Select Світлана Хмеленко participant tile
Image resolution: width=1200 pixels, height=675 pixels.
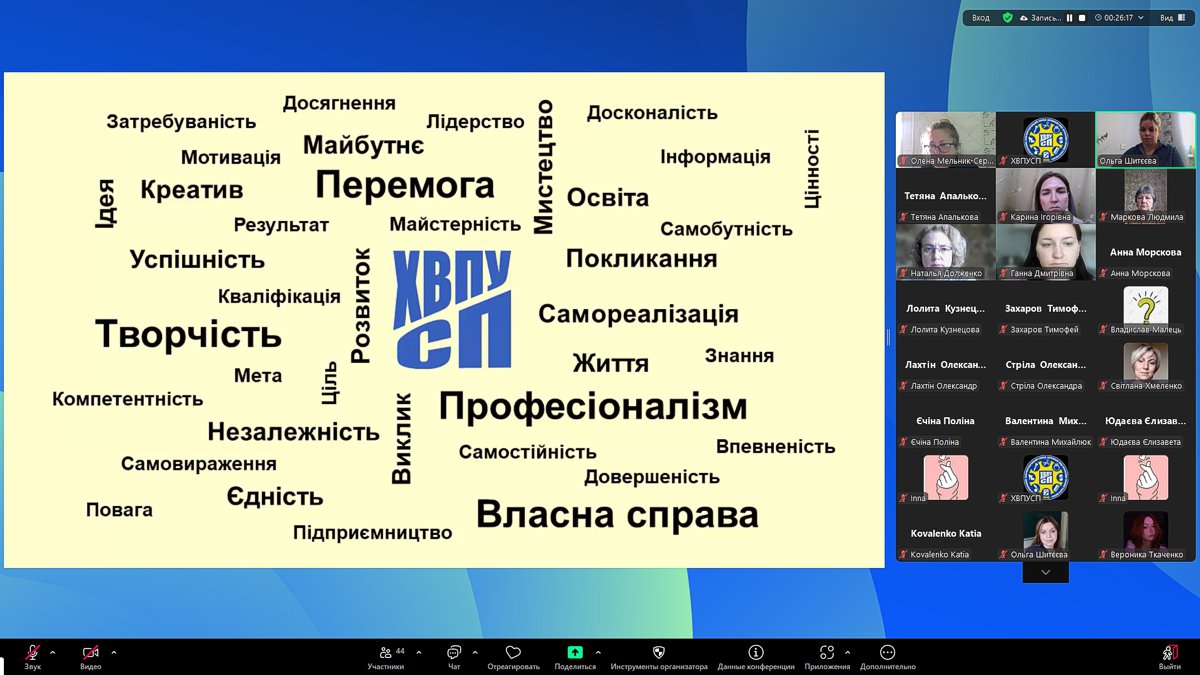point(1145,364)
